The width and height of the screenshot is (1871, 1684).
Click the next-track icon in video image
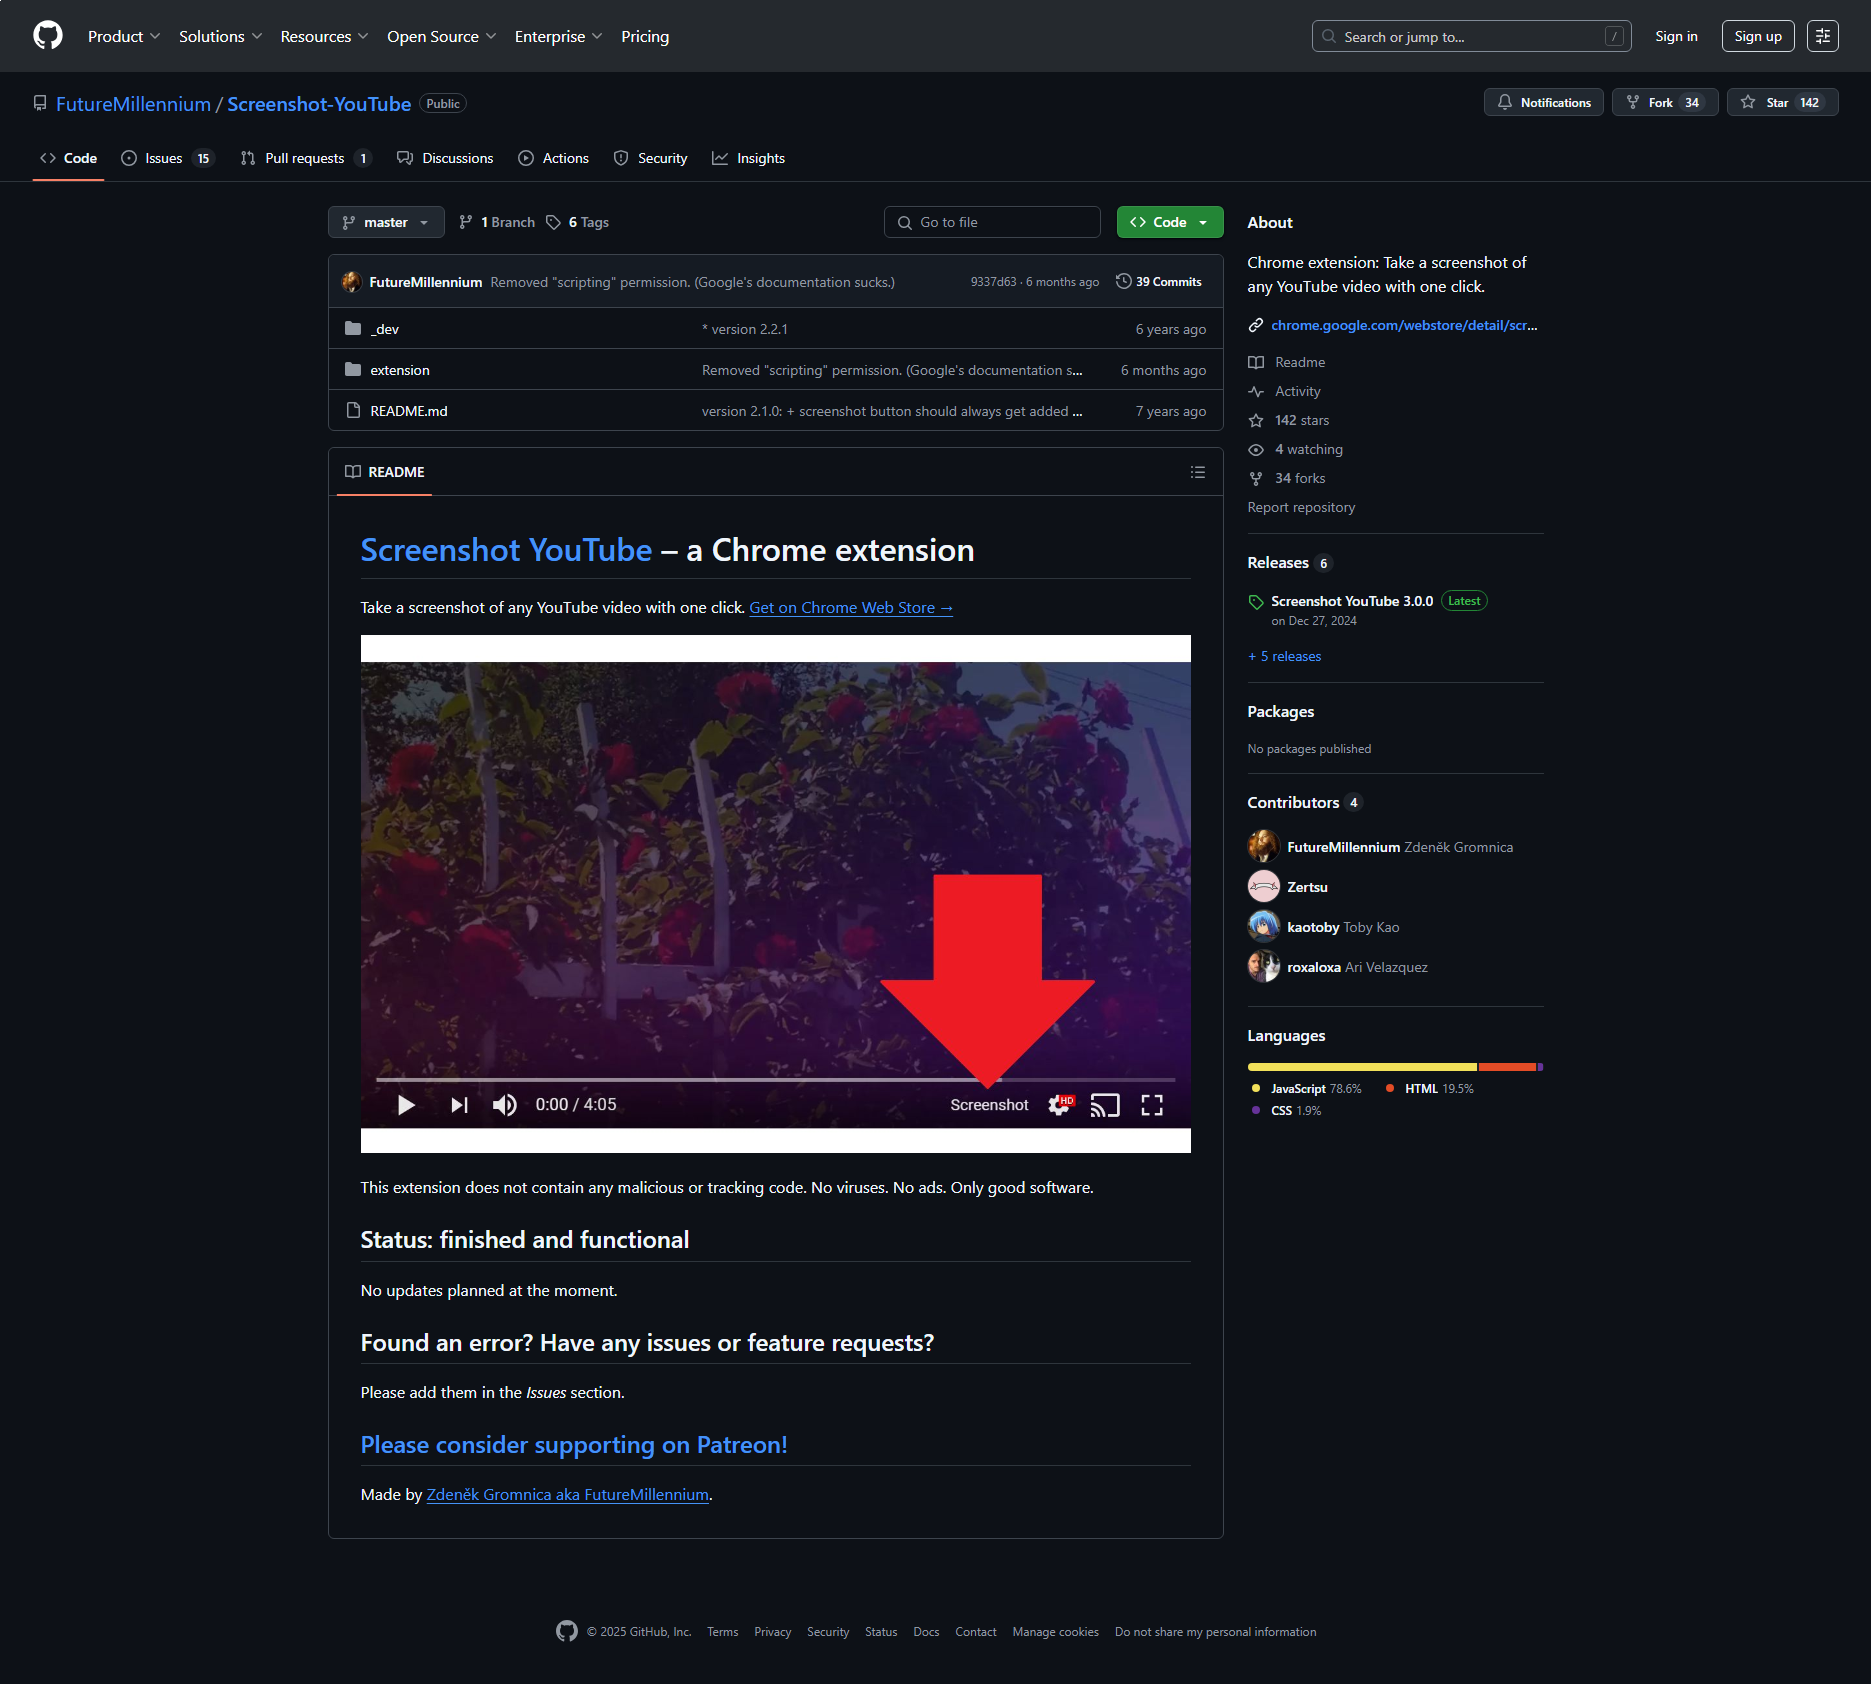pyautogui.click(x=459, y=1105)
